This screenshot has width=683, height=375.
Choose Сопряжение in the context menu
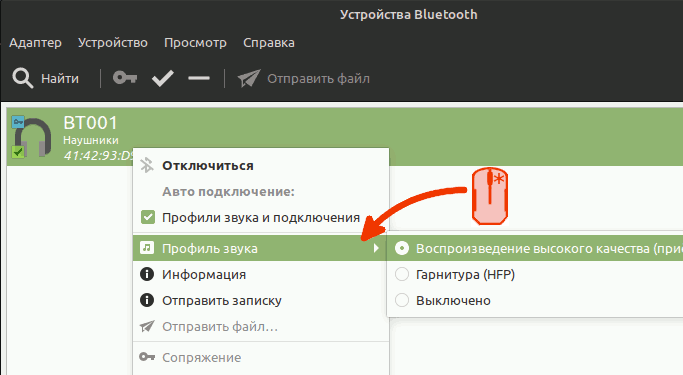click(x=261, y=358)
